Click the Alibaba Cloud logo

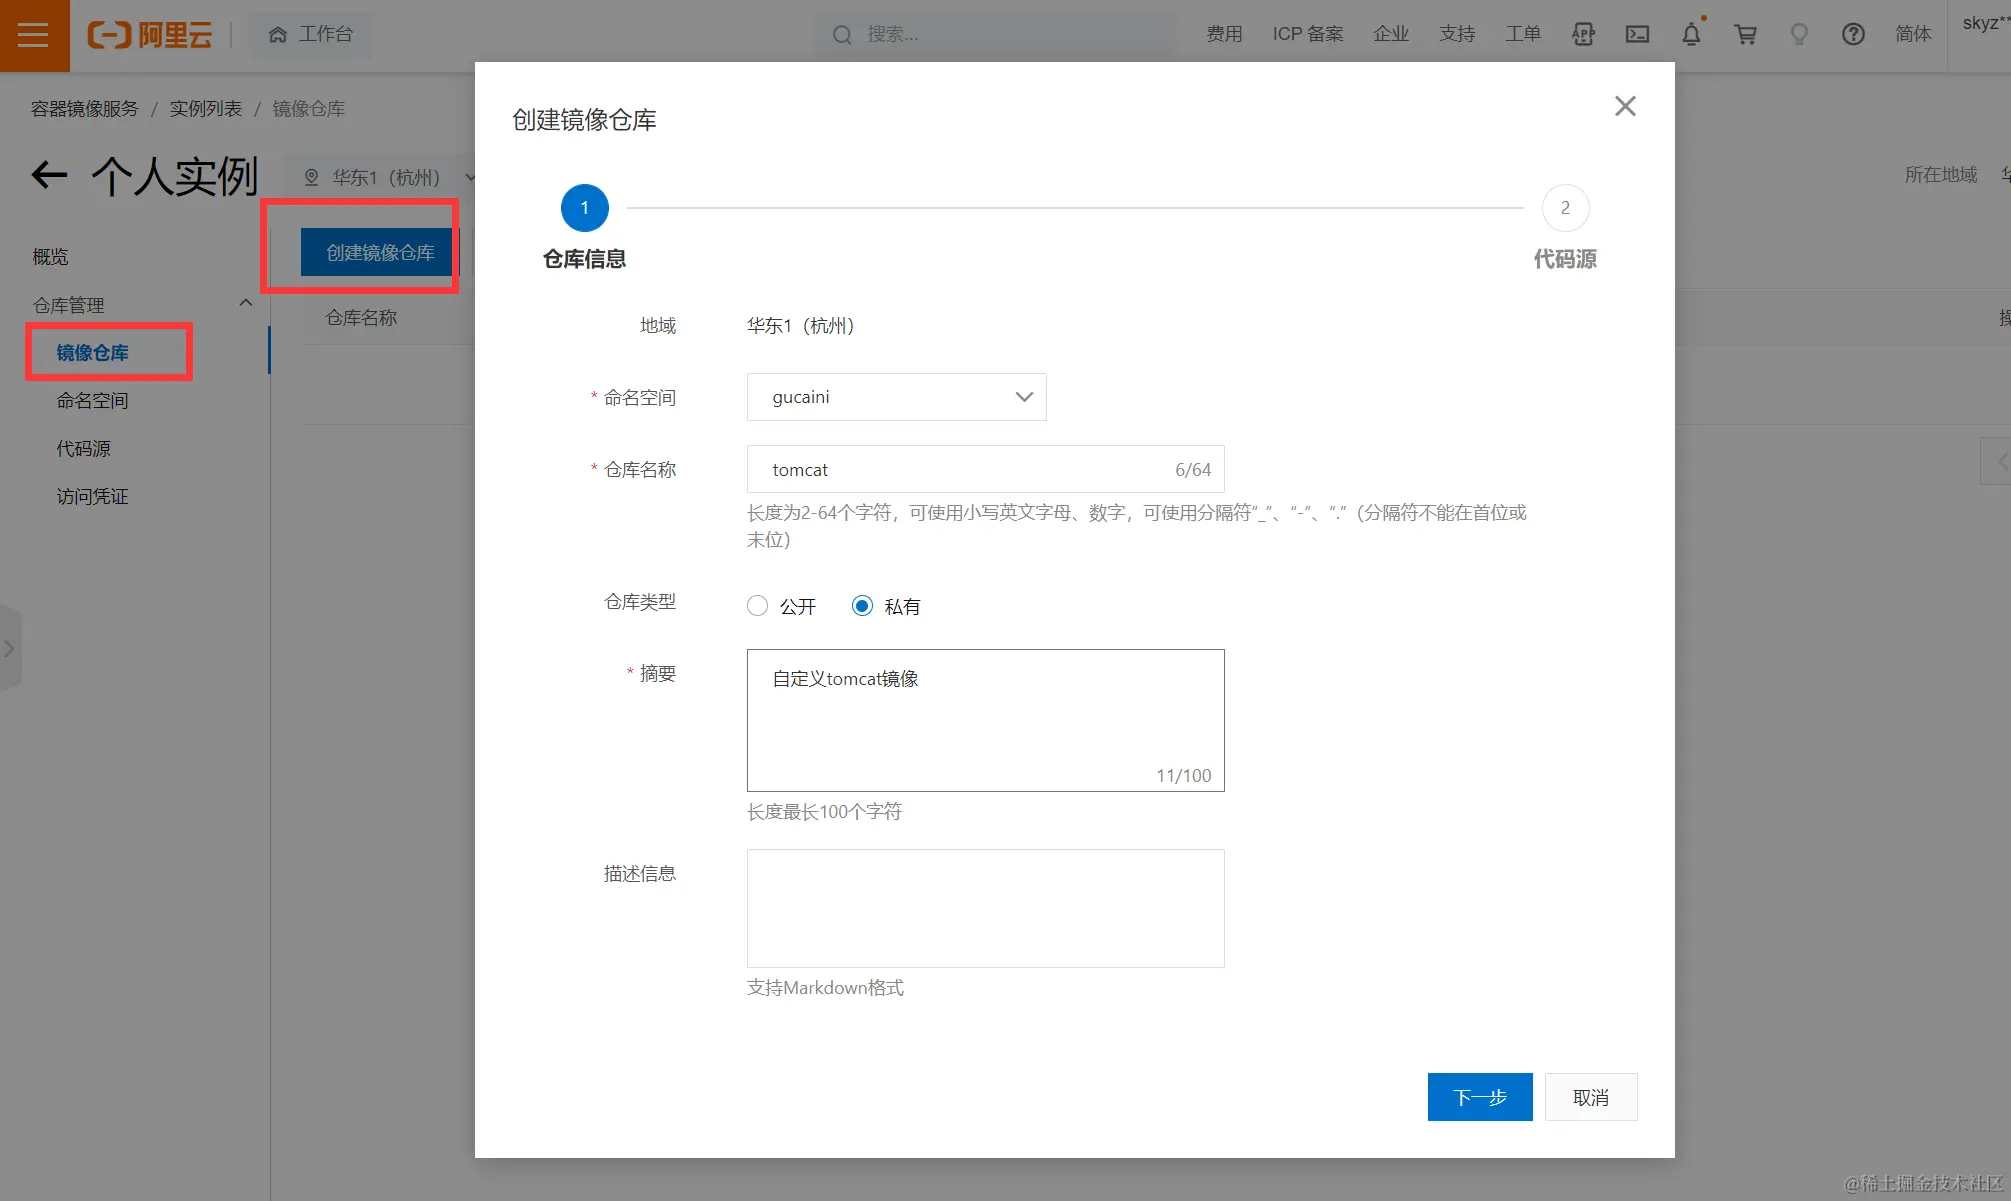coord(150,35)
